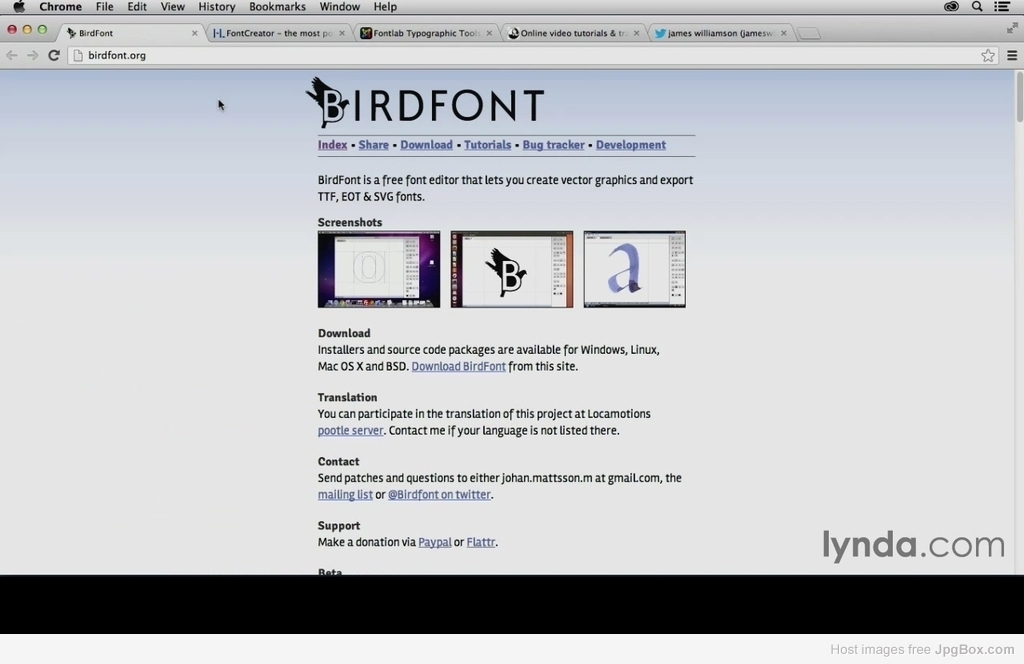The width and height of the screenshot is (1024, 664).
Task: Open Spotlight search magnifier in menu bar
Action: 977,7
